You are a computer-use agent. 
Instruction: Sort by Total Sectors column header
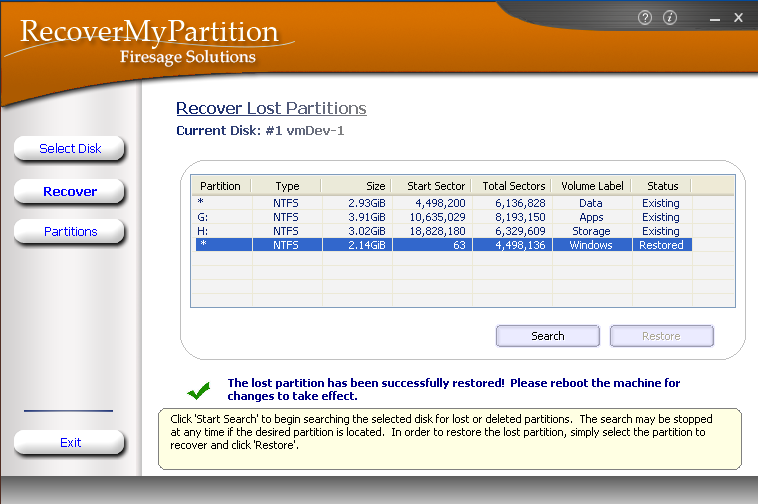coord(514,186)
